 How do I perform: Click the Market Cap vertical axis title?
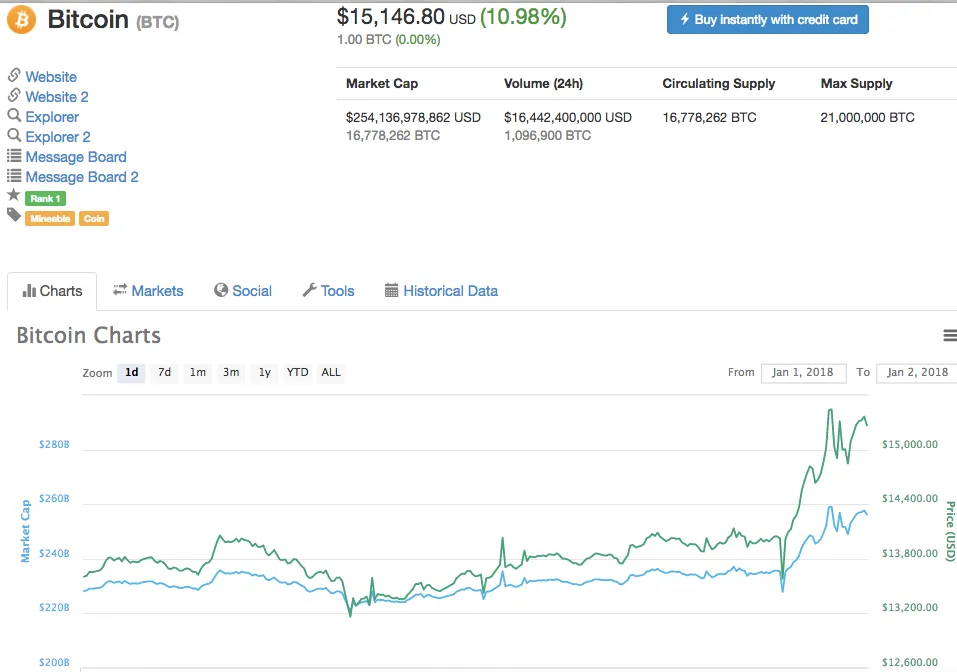(x=25, y=530)
